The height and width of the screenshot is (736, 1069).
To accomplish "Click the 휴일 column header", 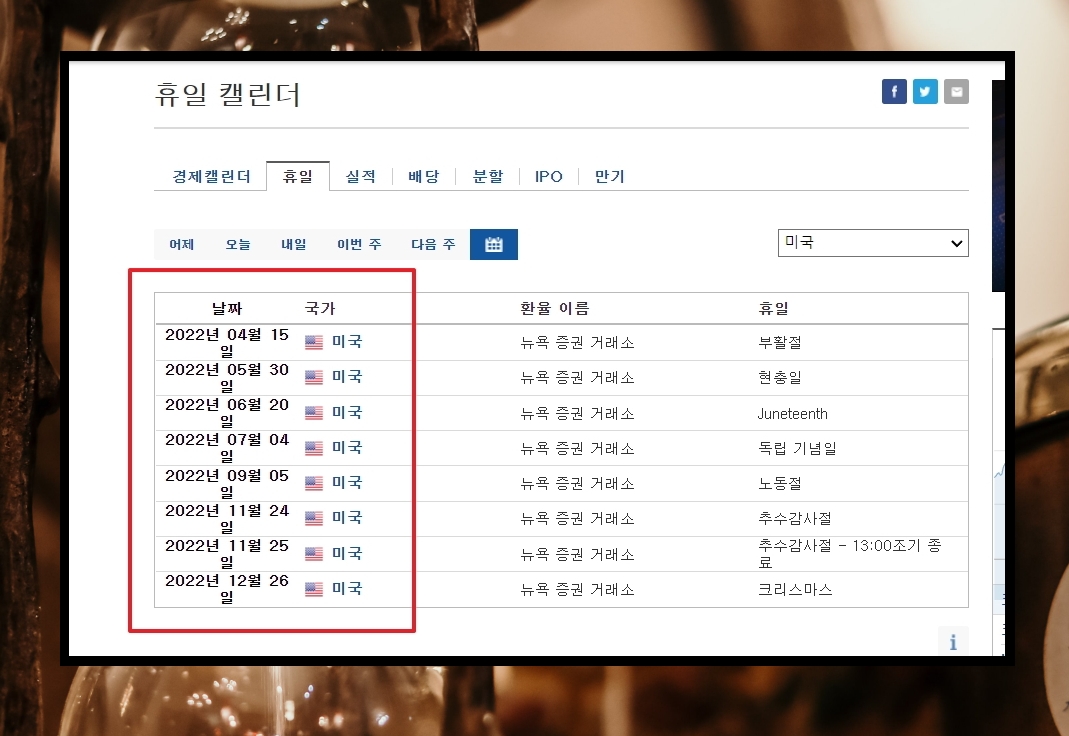I will point(774,309).
